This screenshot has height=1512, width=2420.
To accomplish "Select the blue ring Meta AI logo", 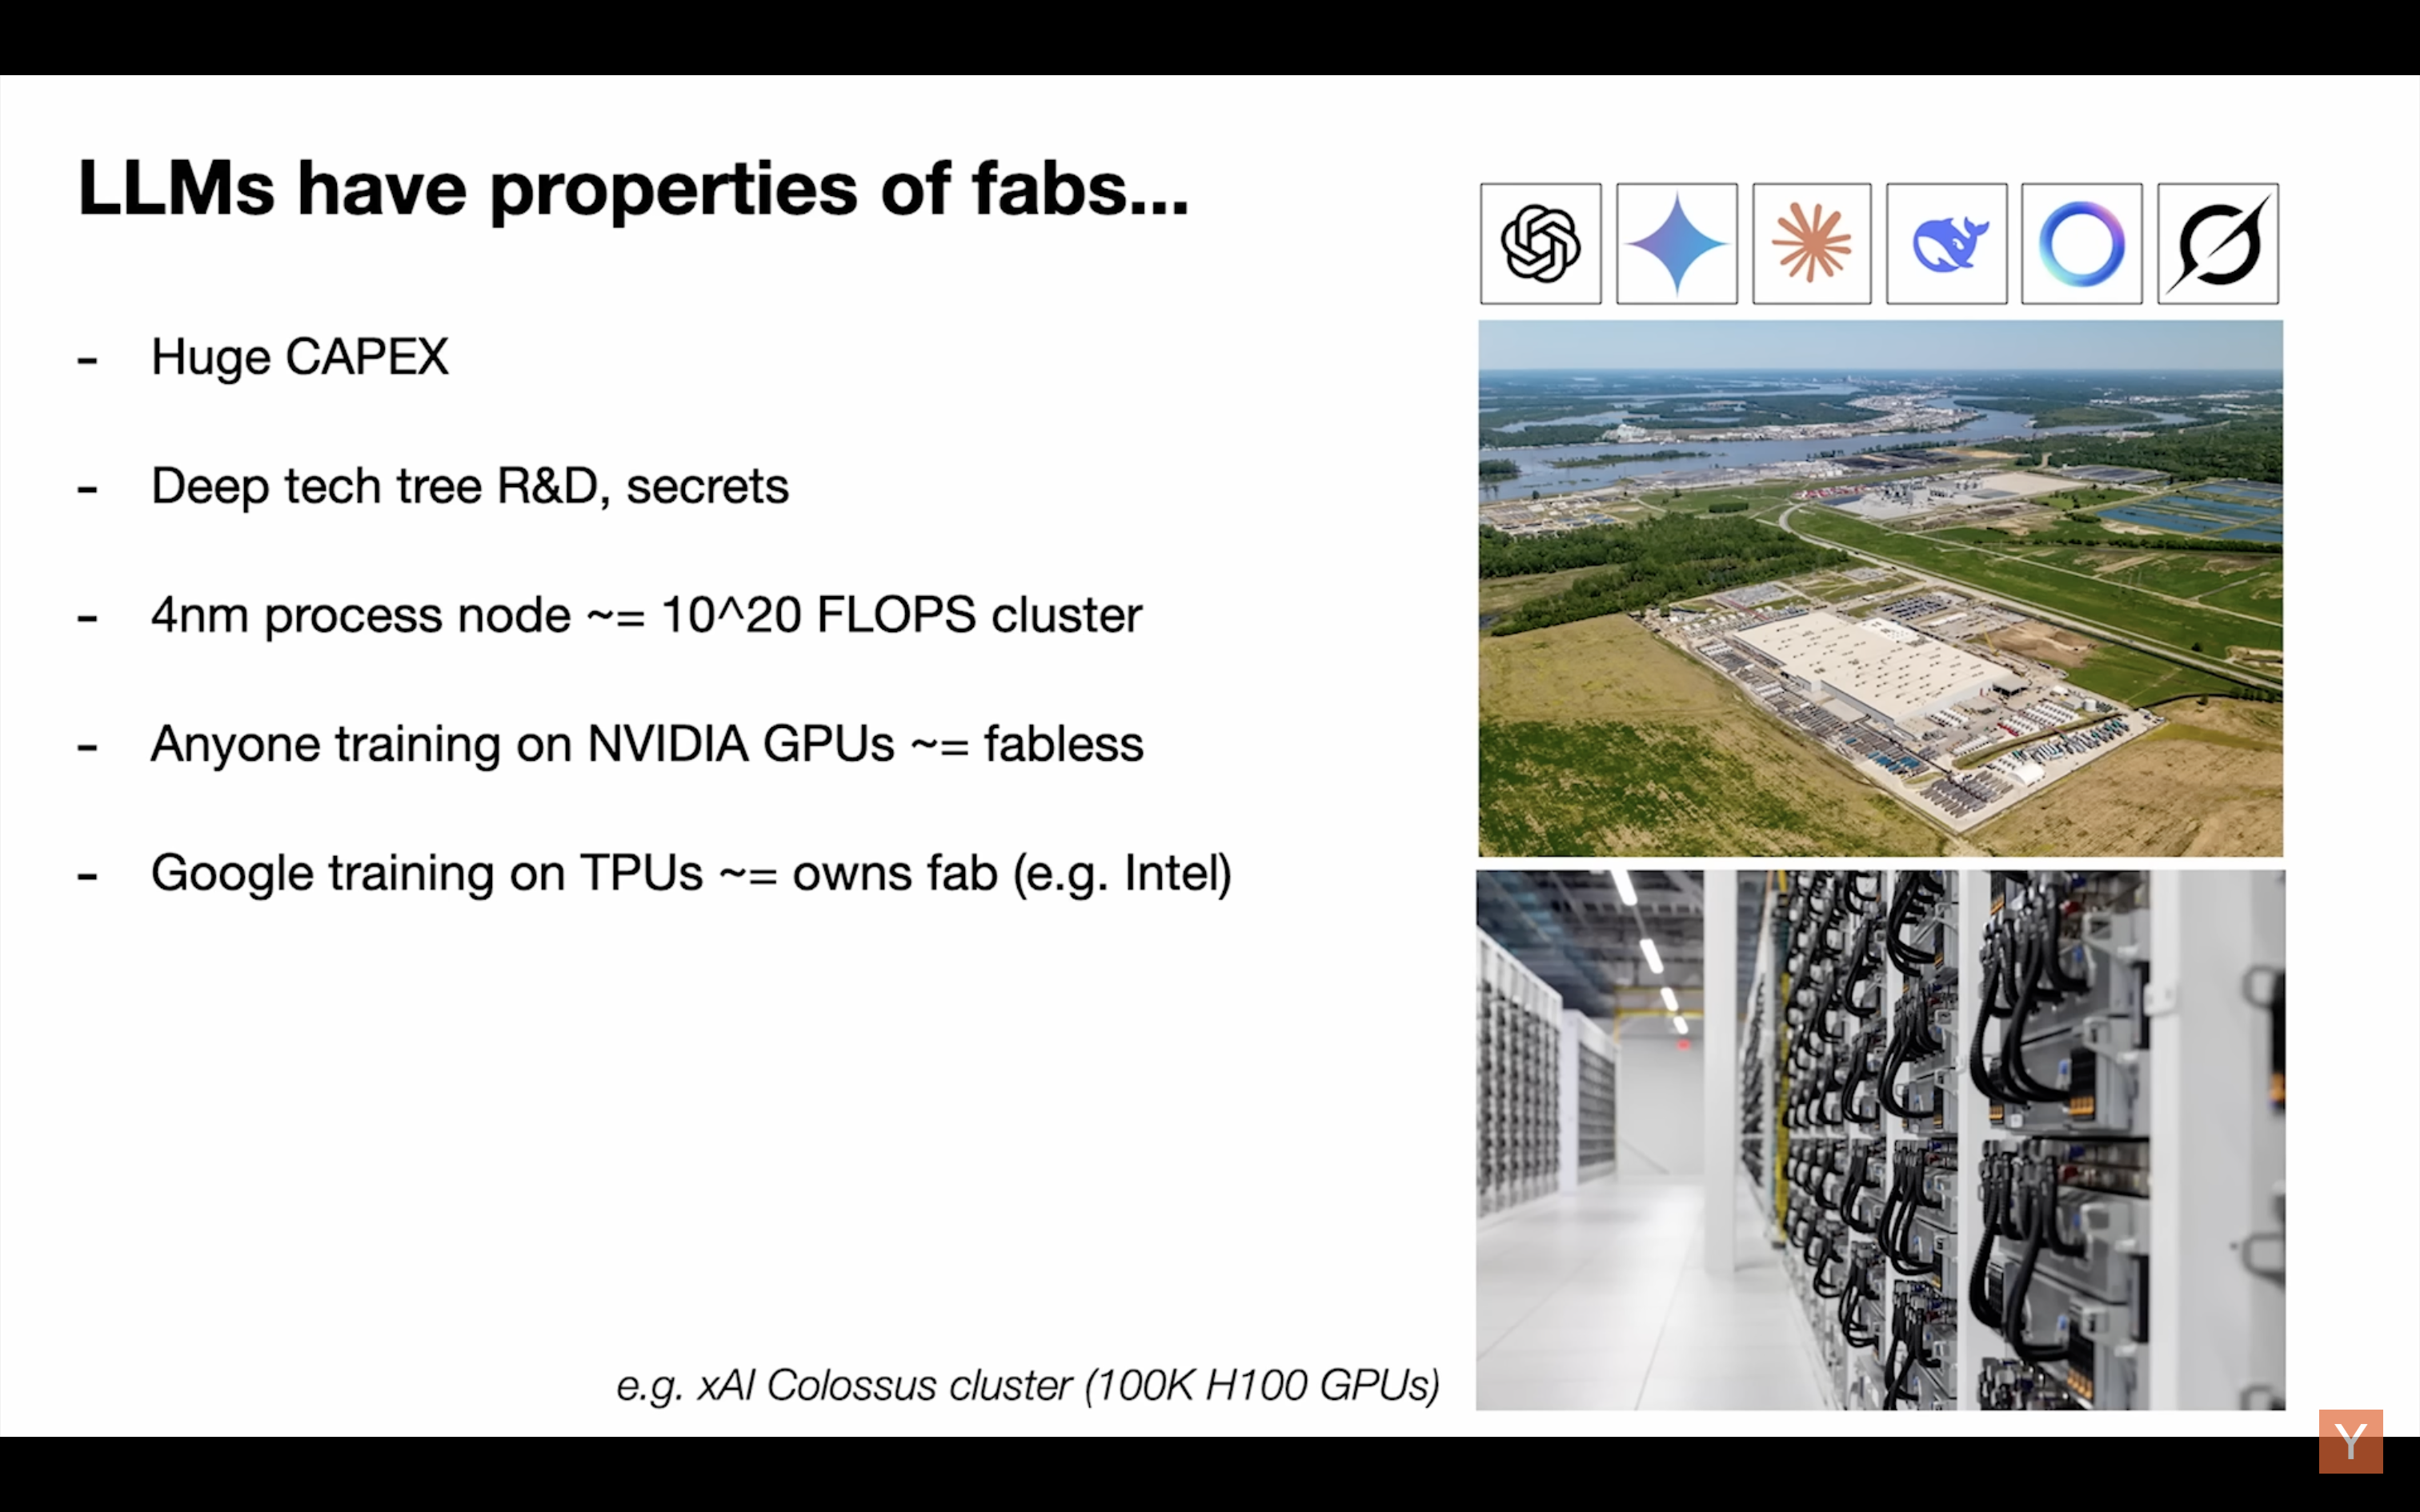I will [x=2081, y=243].
